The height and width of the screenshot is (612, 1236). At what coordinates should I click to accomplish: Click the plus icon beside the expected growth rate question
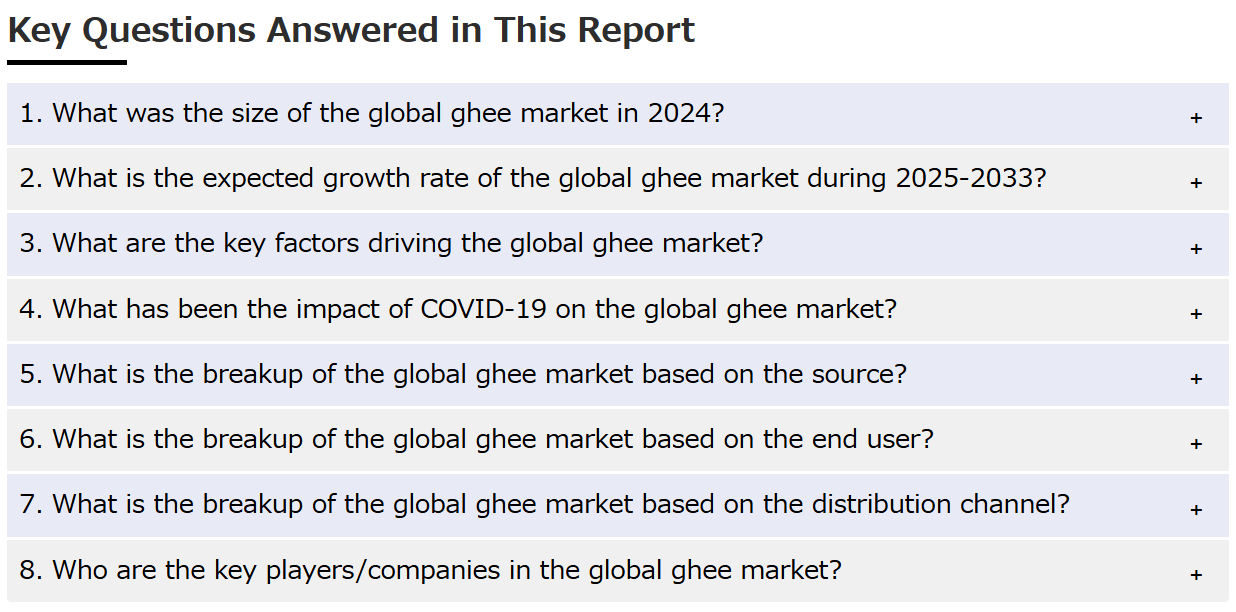pos(1196,183)
